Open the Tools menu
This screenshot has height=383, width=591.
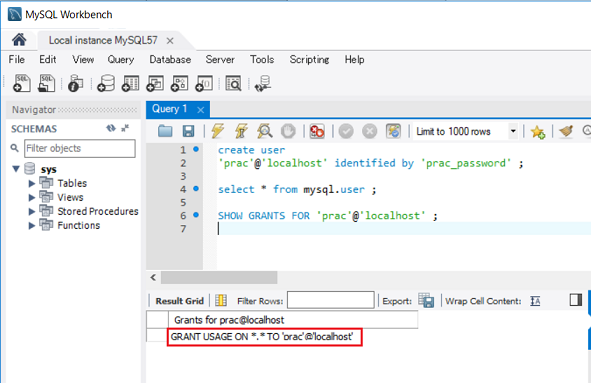tap(262, 60)
